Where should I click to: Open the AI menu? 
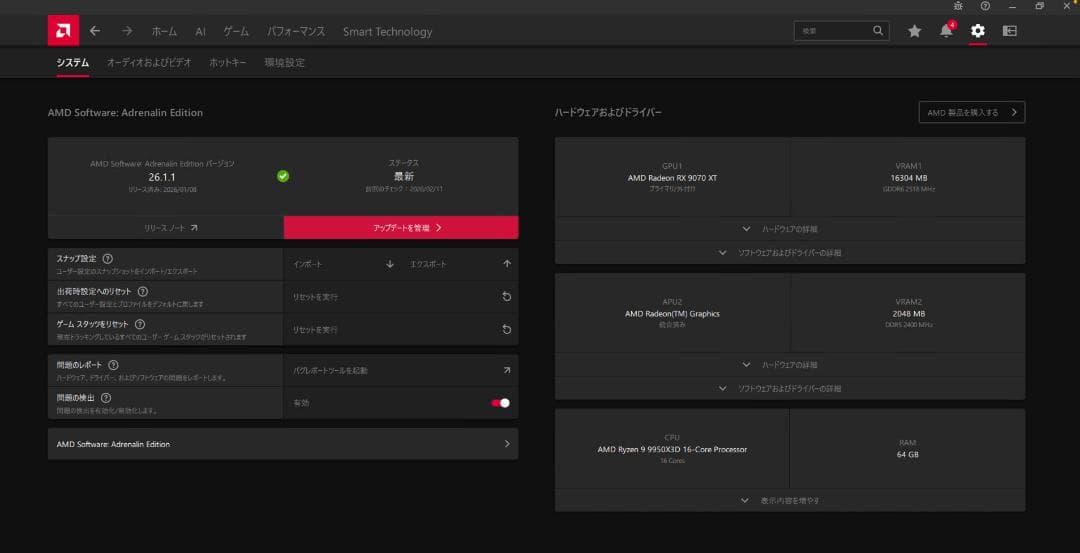coord(200,32)
